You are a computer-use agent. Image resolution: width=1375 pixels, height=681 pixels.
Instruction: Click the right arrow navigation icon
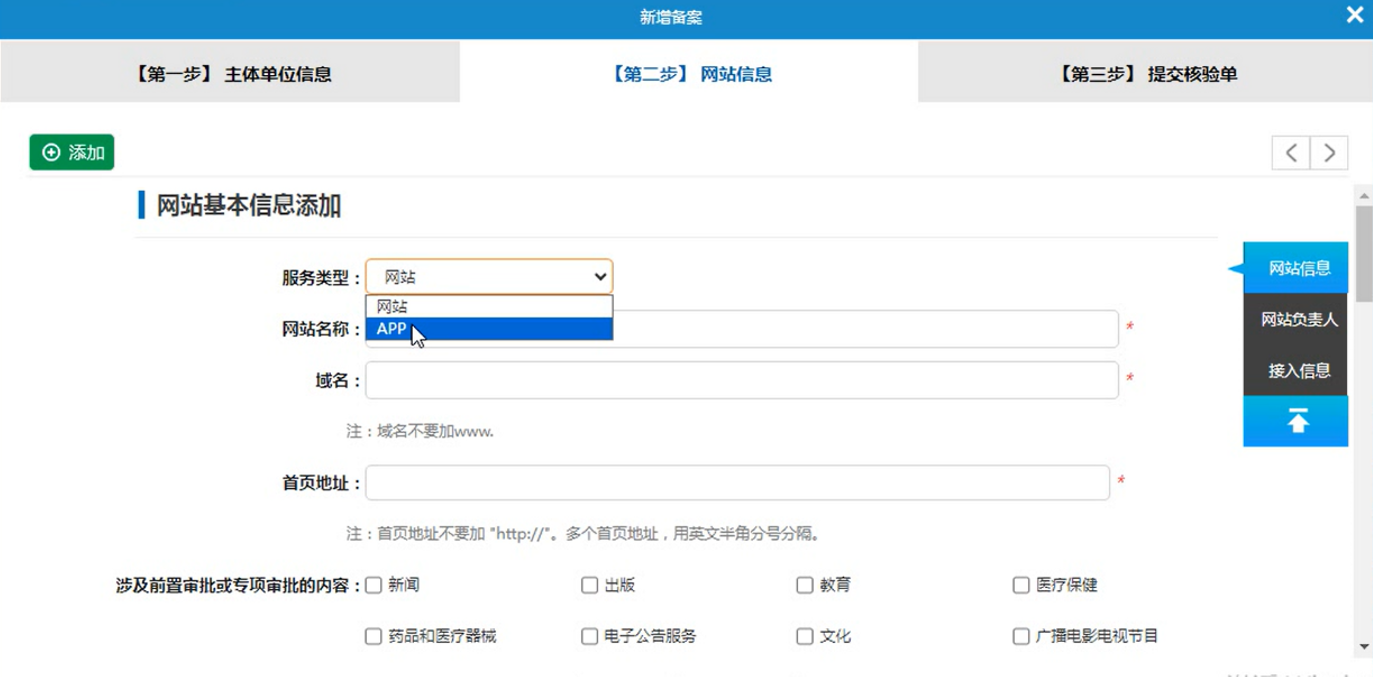tap(1329, 152)
